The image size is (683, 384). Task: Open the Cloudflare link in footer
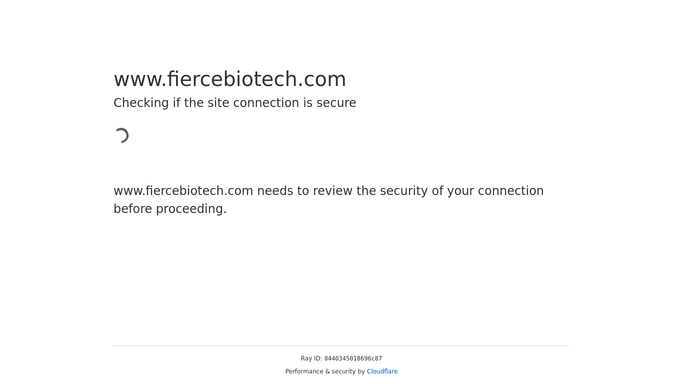point(382,371)
